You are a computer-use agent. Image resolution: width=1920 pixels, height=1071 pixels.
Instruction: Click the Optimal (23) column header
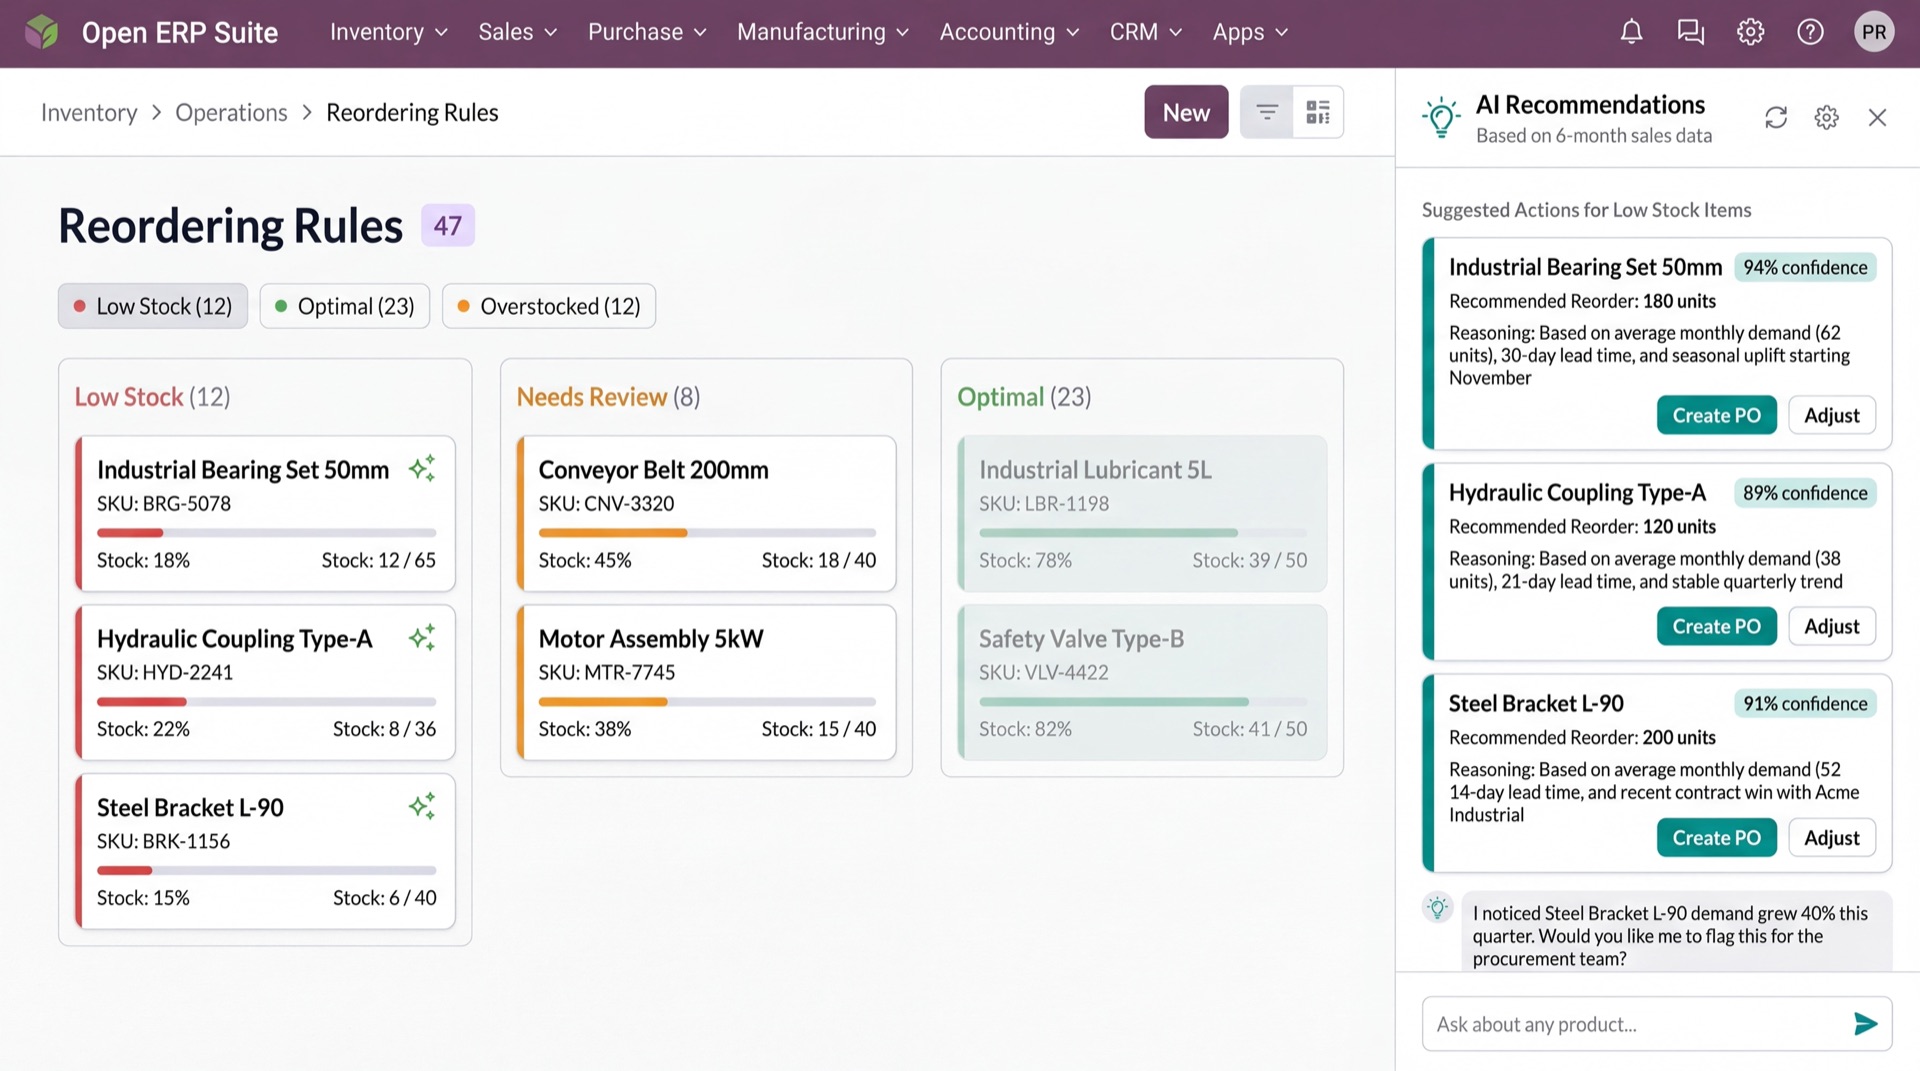point(1024,397)
